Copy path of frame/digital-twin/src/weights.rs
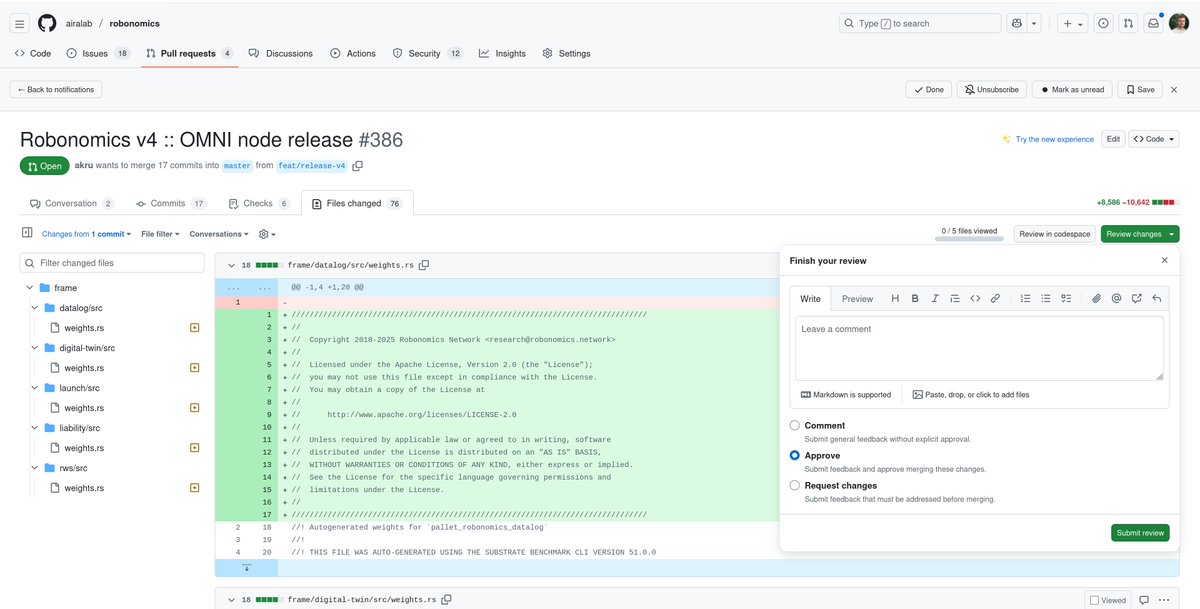Screen dimensions: 1200x609 (447, 600)
